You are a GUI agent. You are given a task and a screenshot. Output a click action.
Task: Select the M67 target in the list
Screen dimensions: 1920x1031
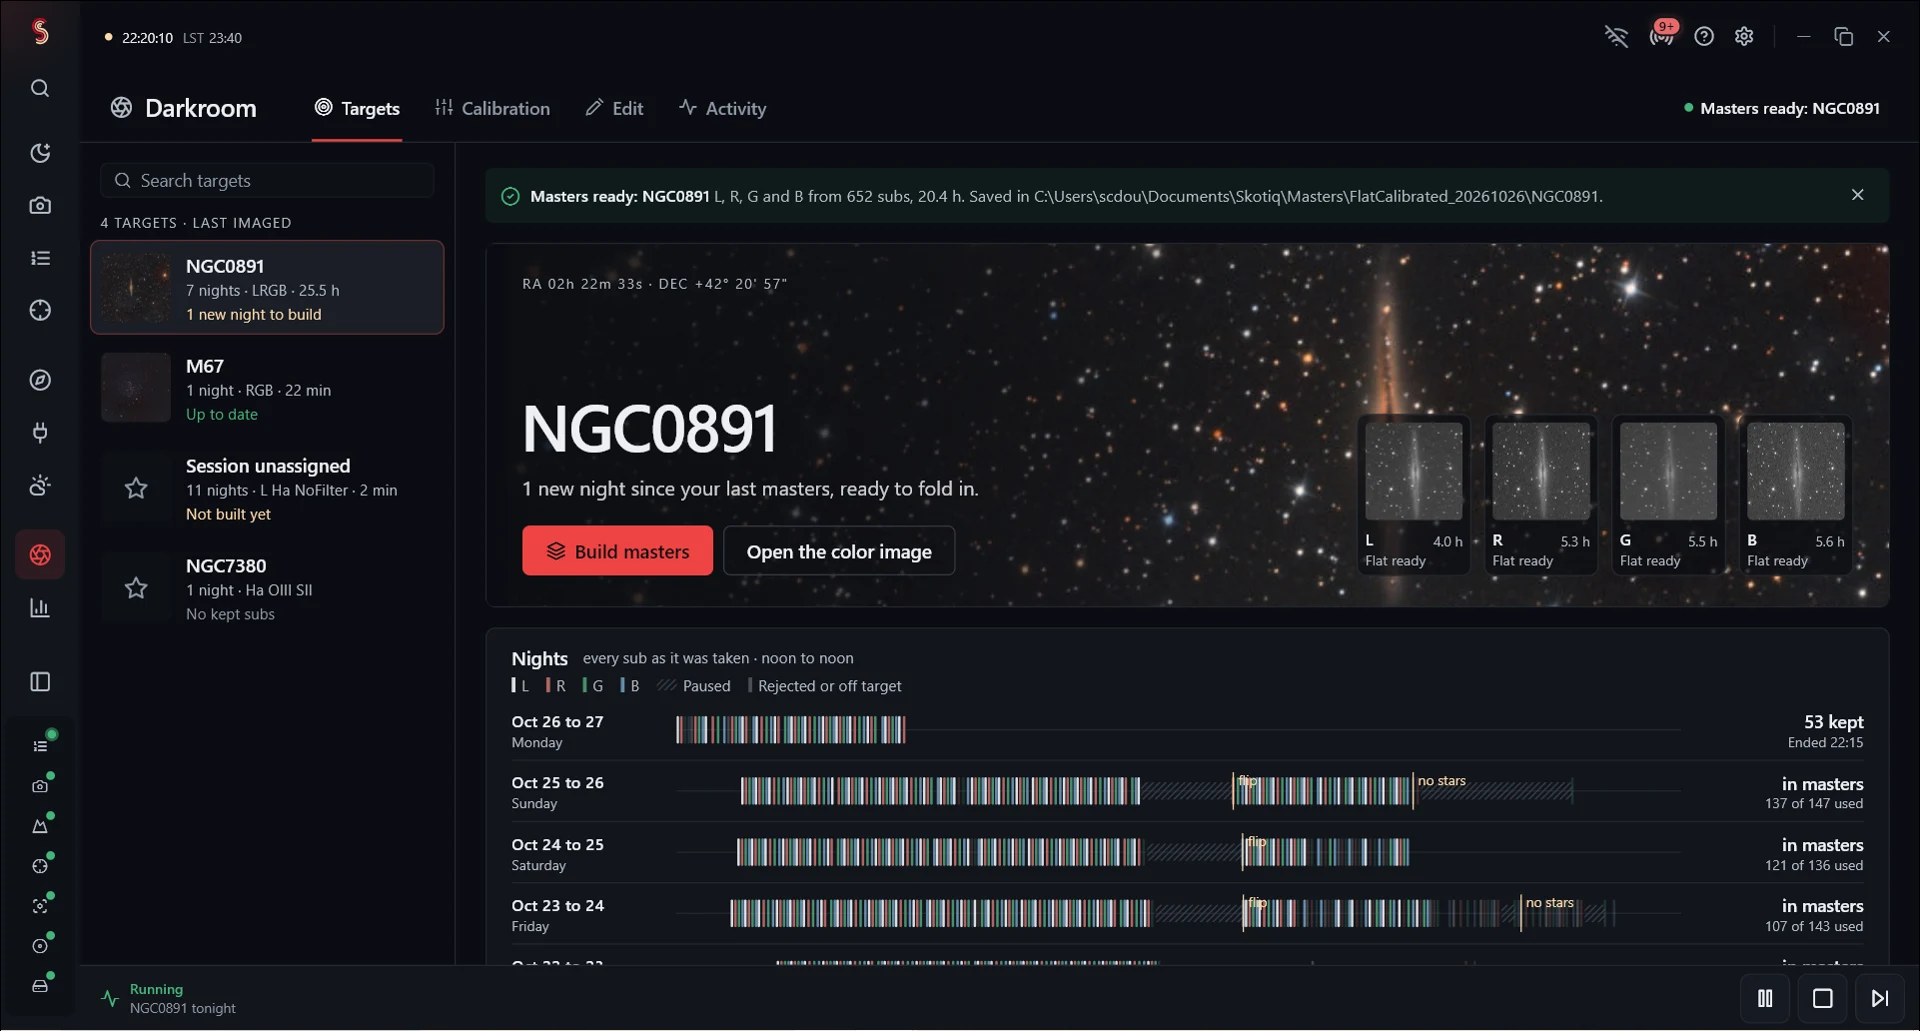pos(267,388)
